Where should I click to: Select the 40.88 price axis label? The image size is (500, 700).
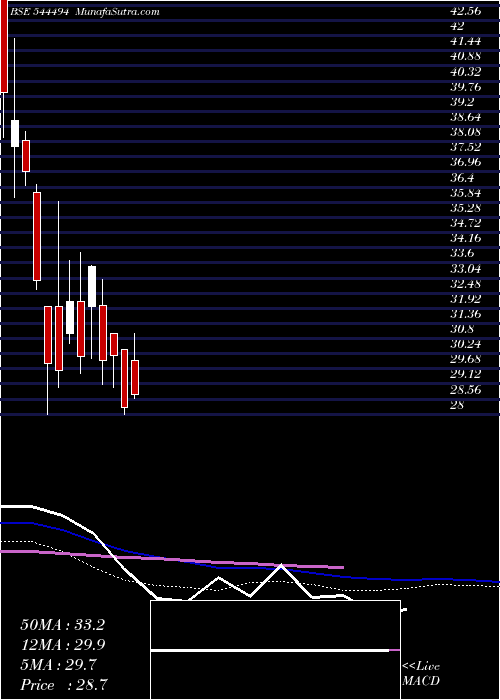tap(467, 57)
